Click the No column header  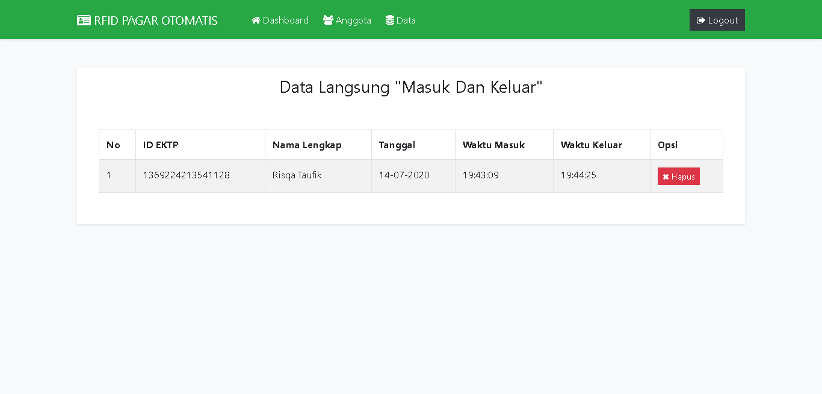click(117, 145)
